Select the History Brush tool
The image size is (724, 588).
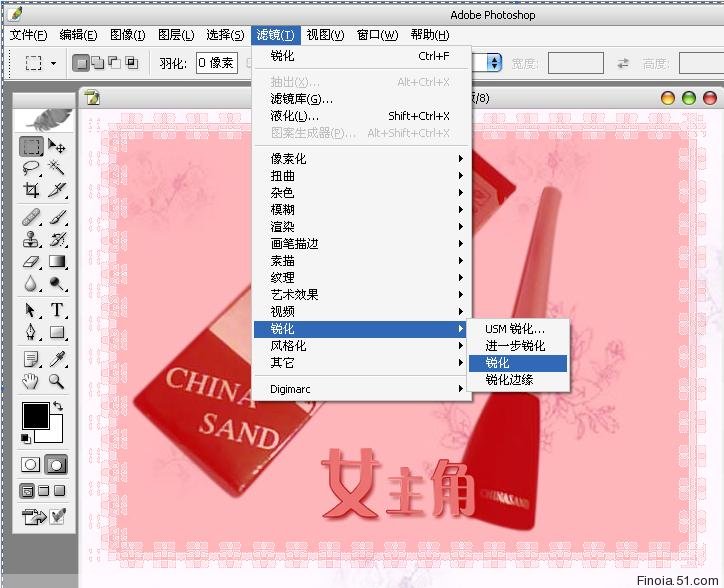(x=57, y=239)
